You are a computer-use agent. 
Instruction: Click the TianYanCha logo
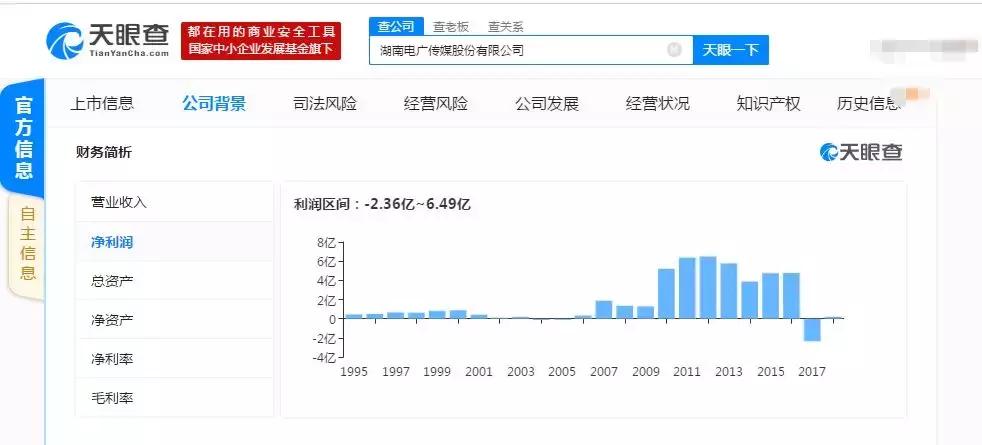point(108,41)
